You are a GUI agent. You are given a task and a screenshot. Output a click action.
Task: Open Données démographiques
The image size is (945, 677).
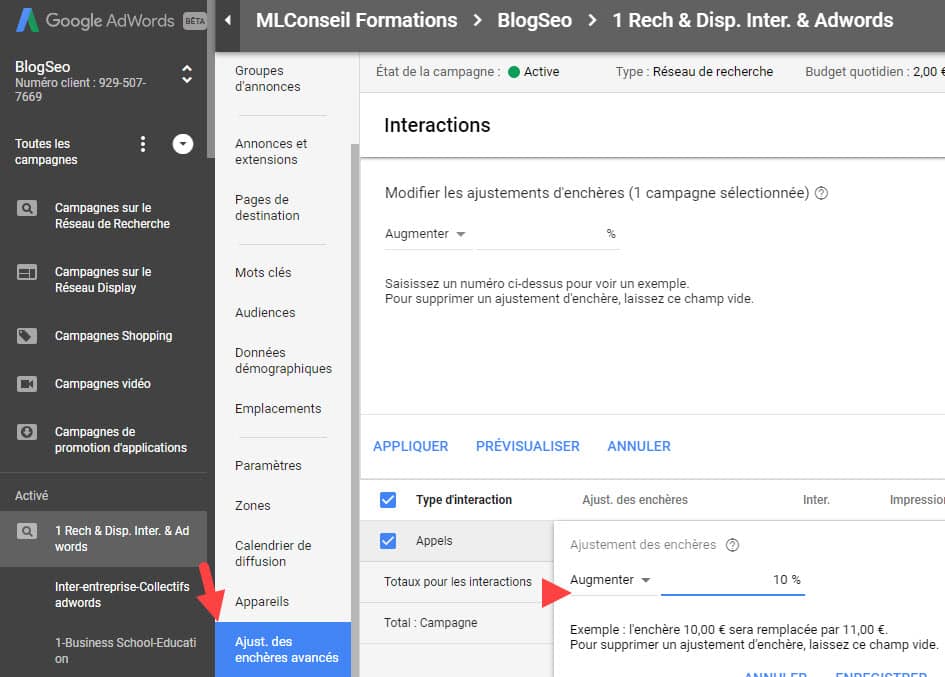(x=283, y=361)
